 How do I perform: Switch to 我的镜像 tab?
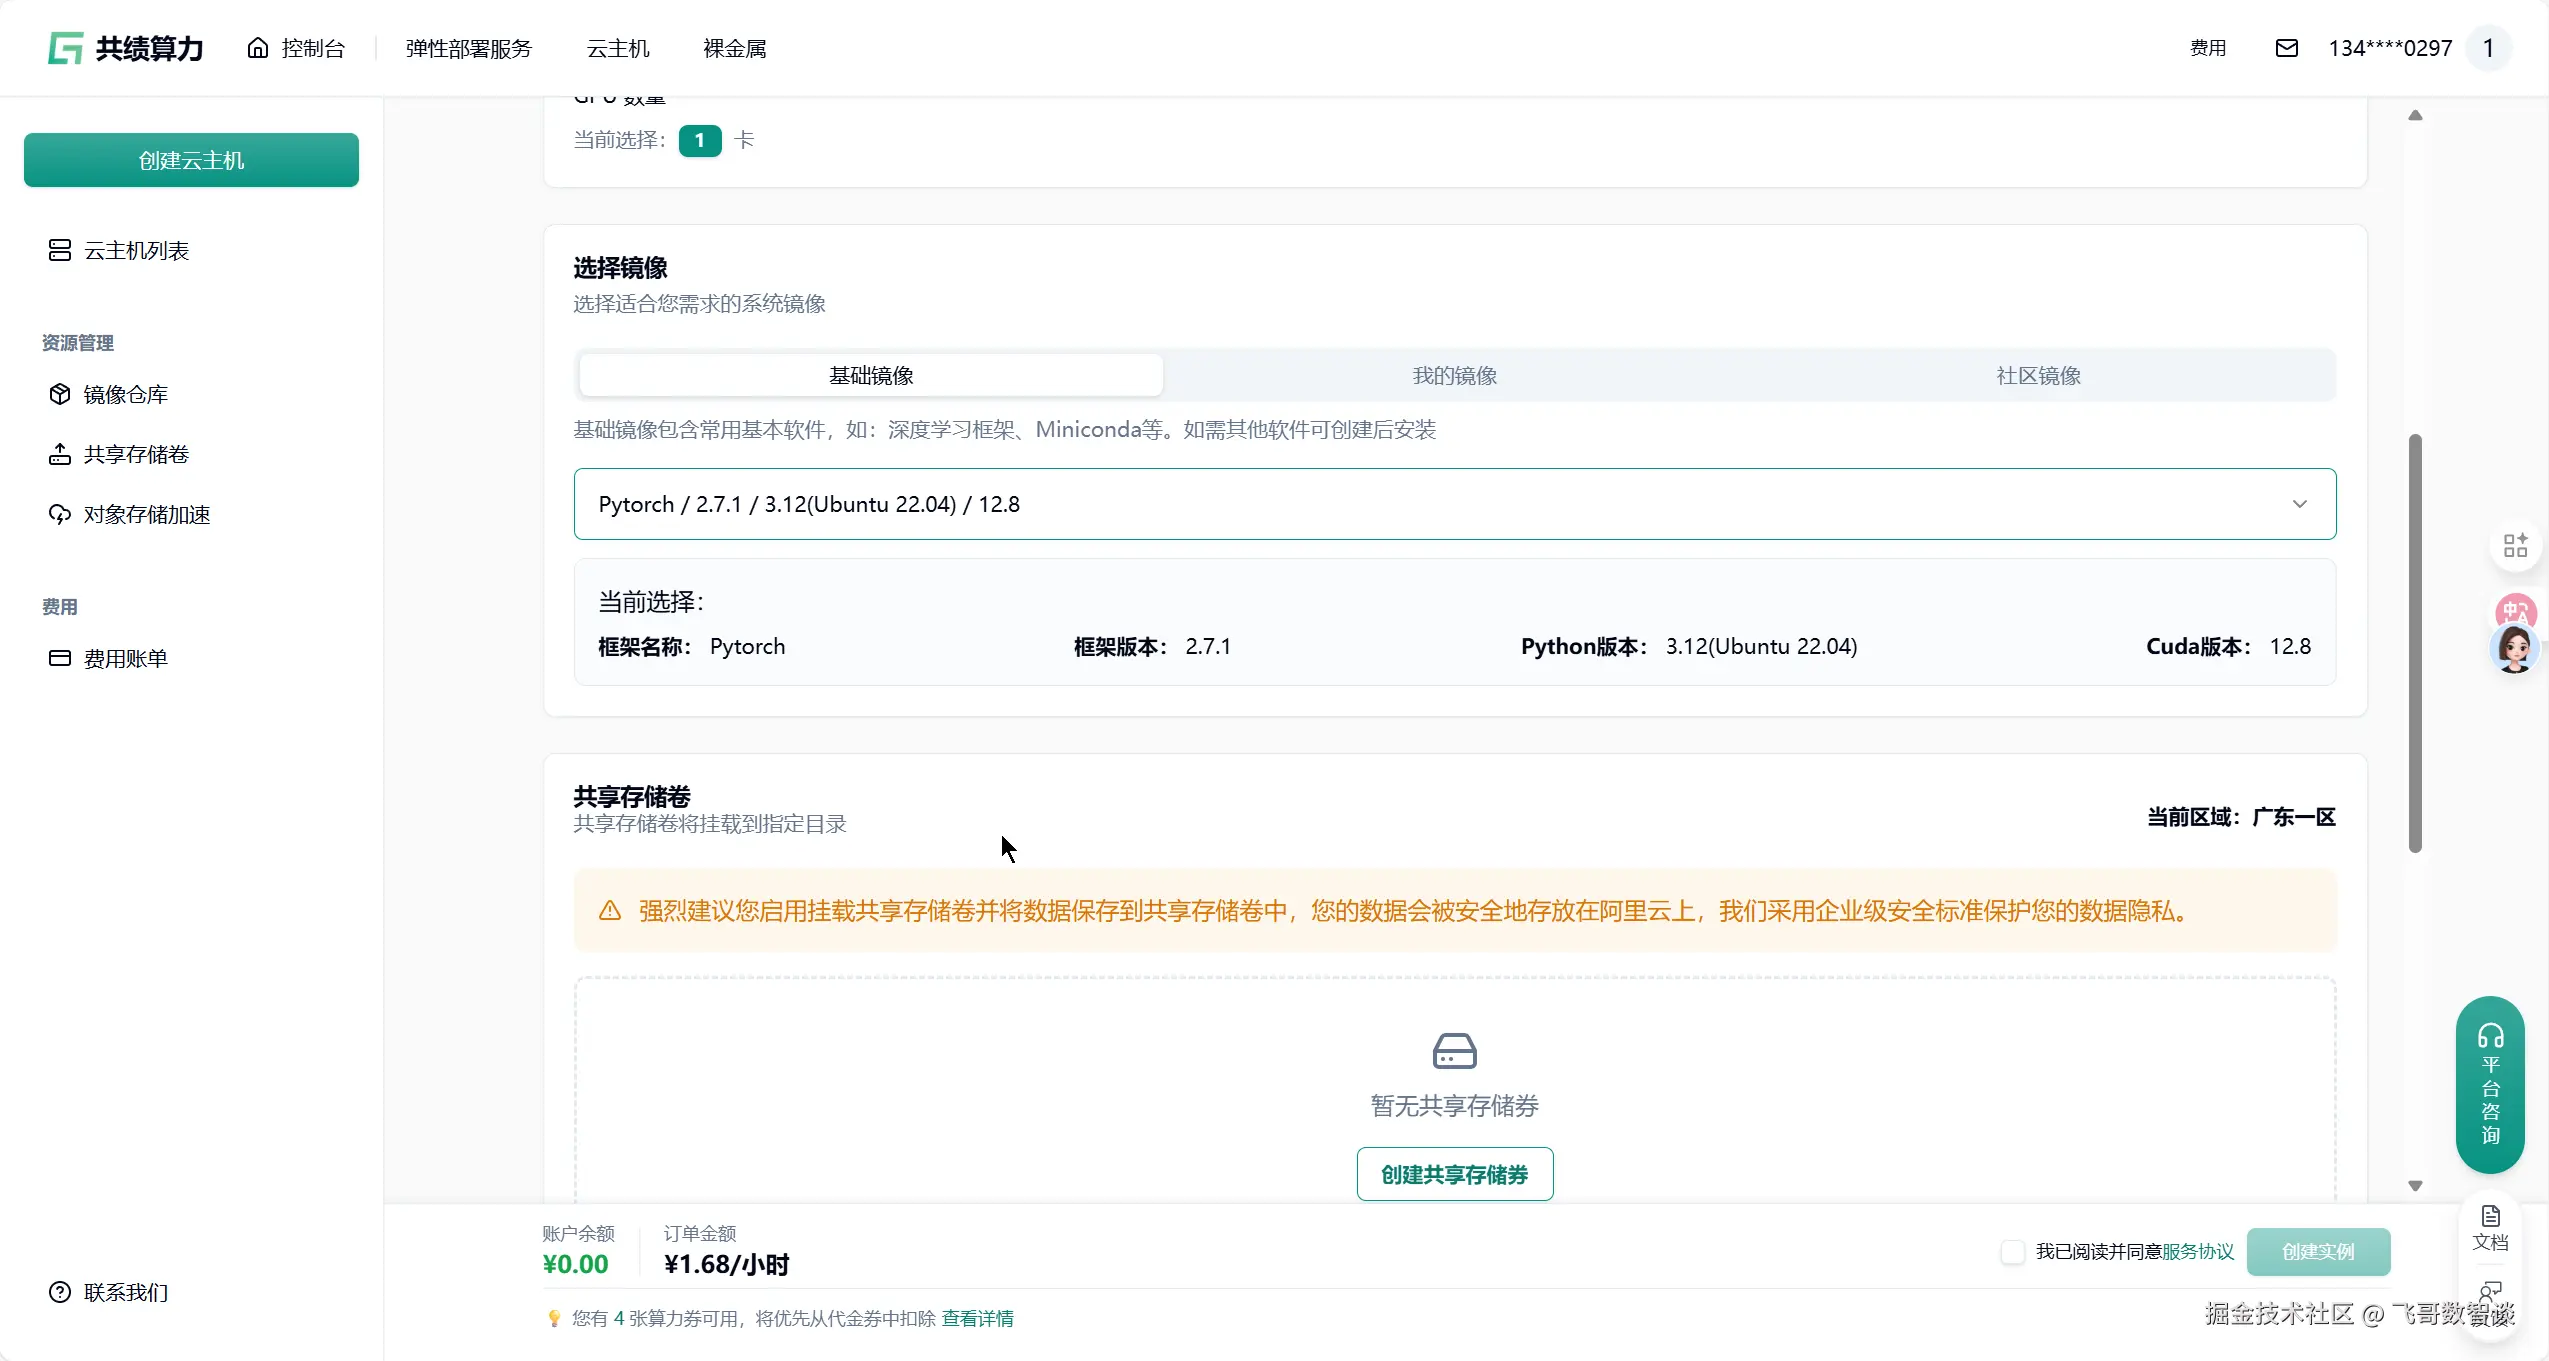tap(1454, 376)
